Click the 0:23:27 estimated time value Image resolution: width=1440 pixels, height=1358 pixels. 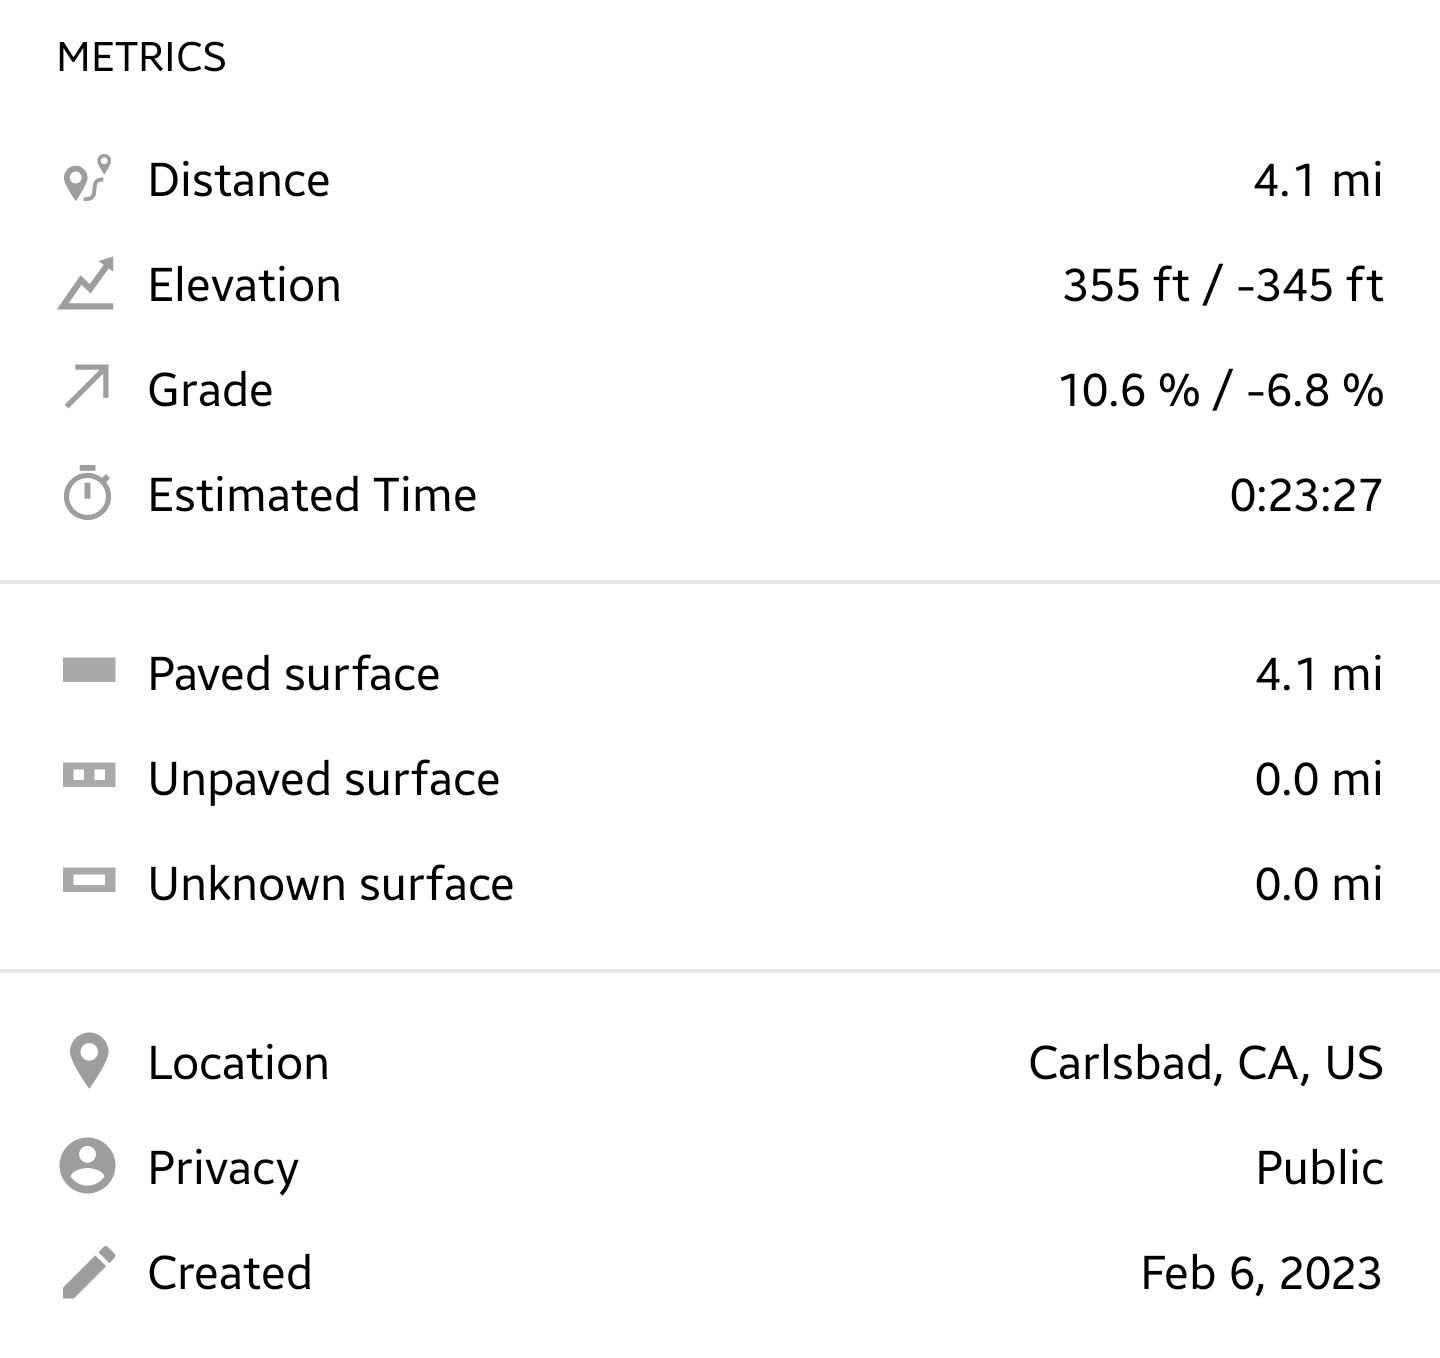[1305, 495]
